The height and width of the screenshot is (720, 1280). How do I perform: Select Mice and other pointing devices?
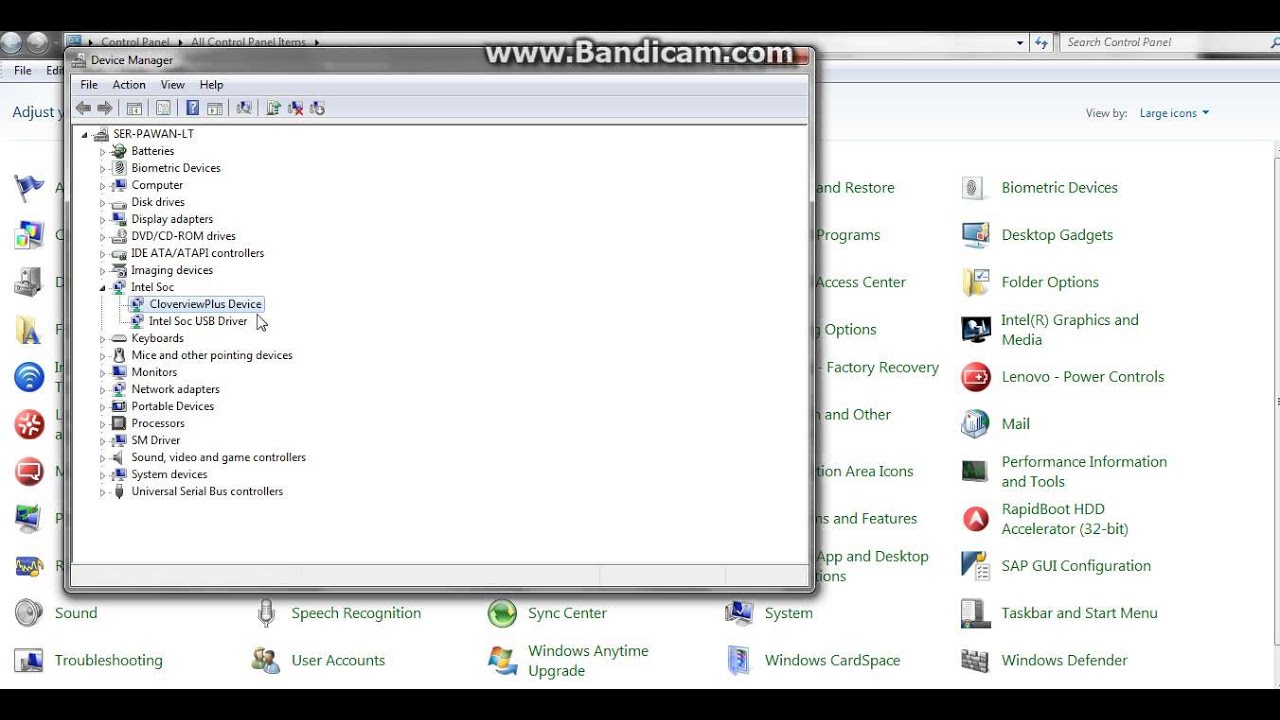(212, 355)
